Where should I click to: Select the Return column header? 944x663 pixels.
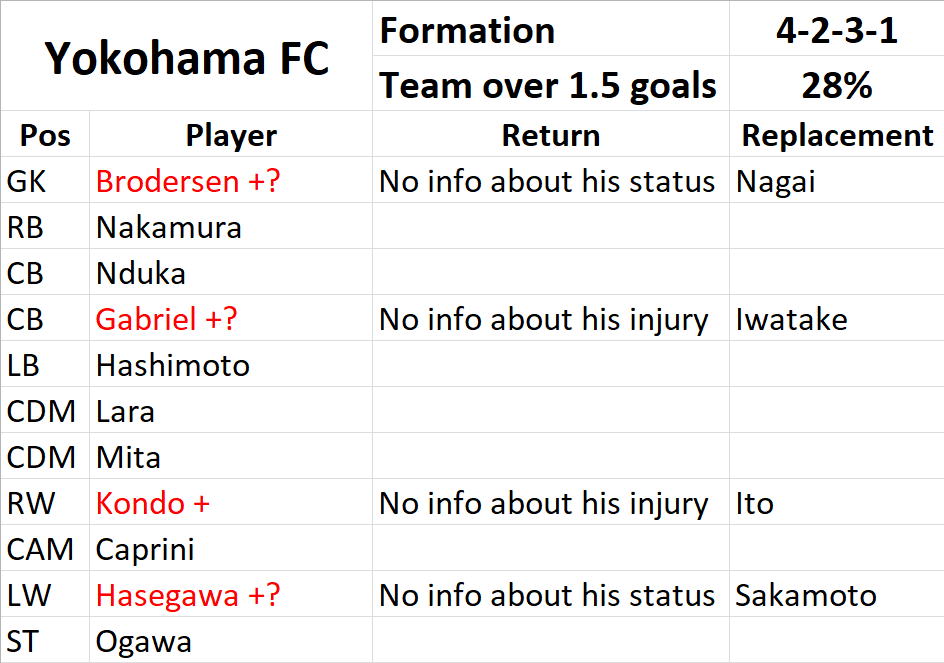(551, 134)
